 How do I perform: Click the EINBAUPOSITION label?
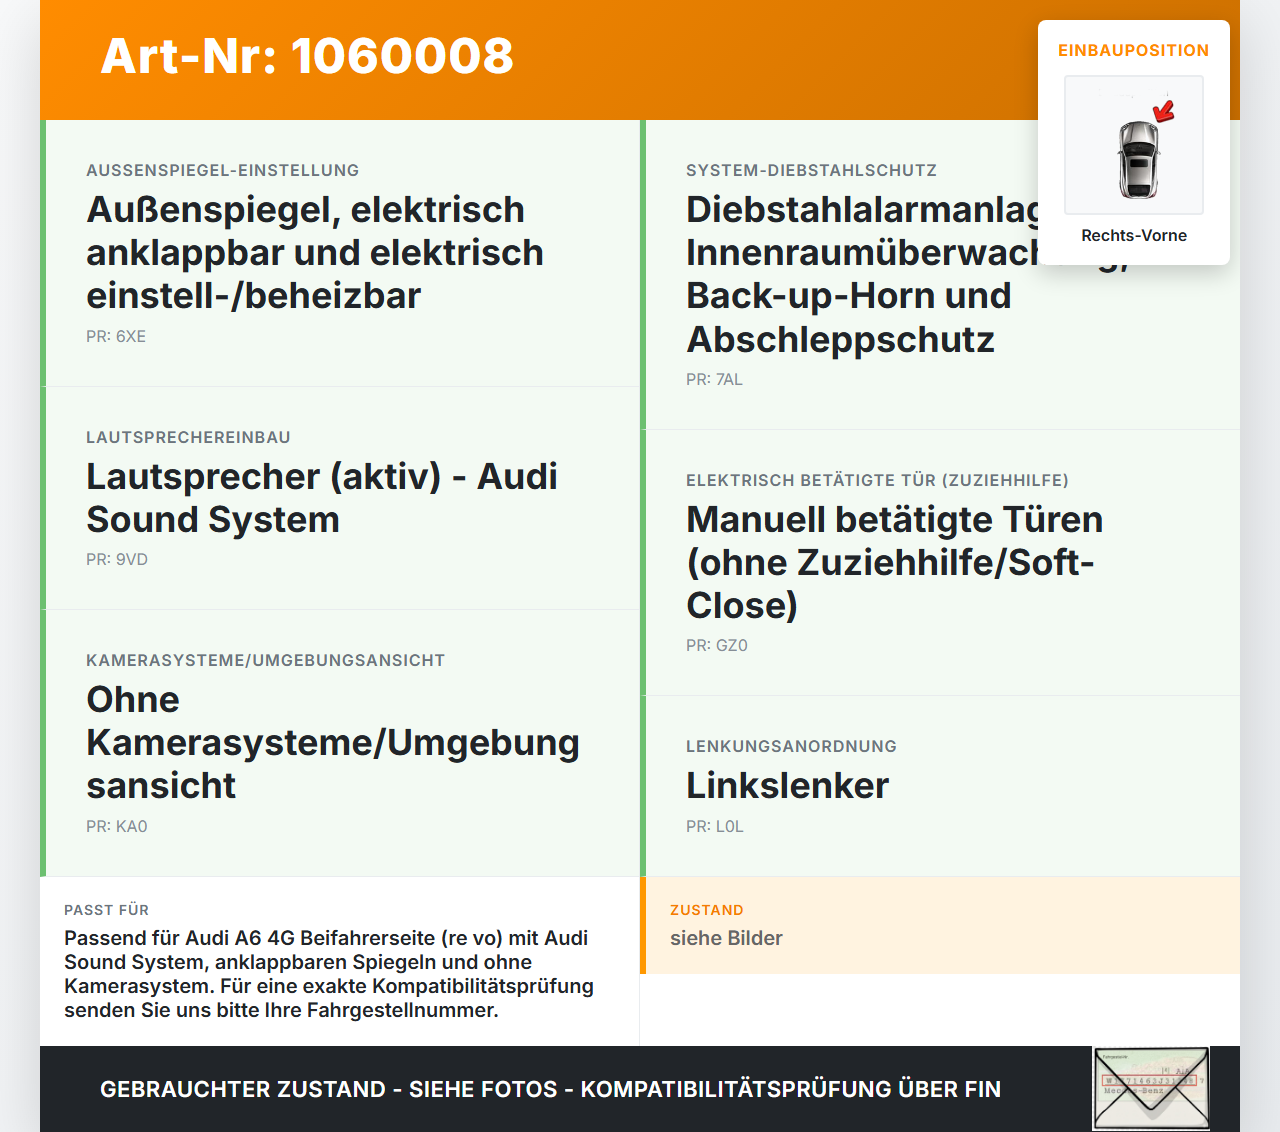click(x=1134, y=50)
